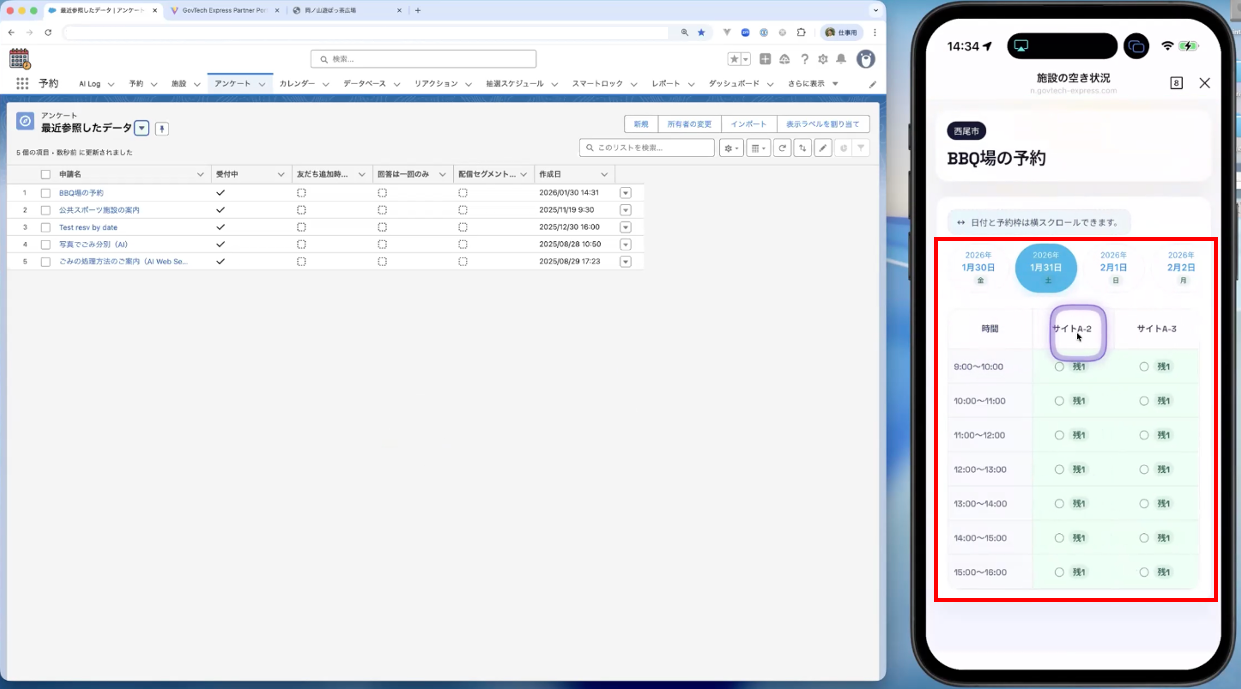Open the AI Log navigation tab
This screenshot has width=1241, height=689.
90,84
